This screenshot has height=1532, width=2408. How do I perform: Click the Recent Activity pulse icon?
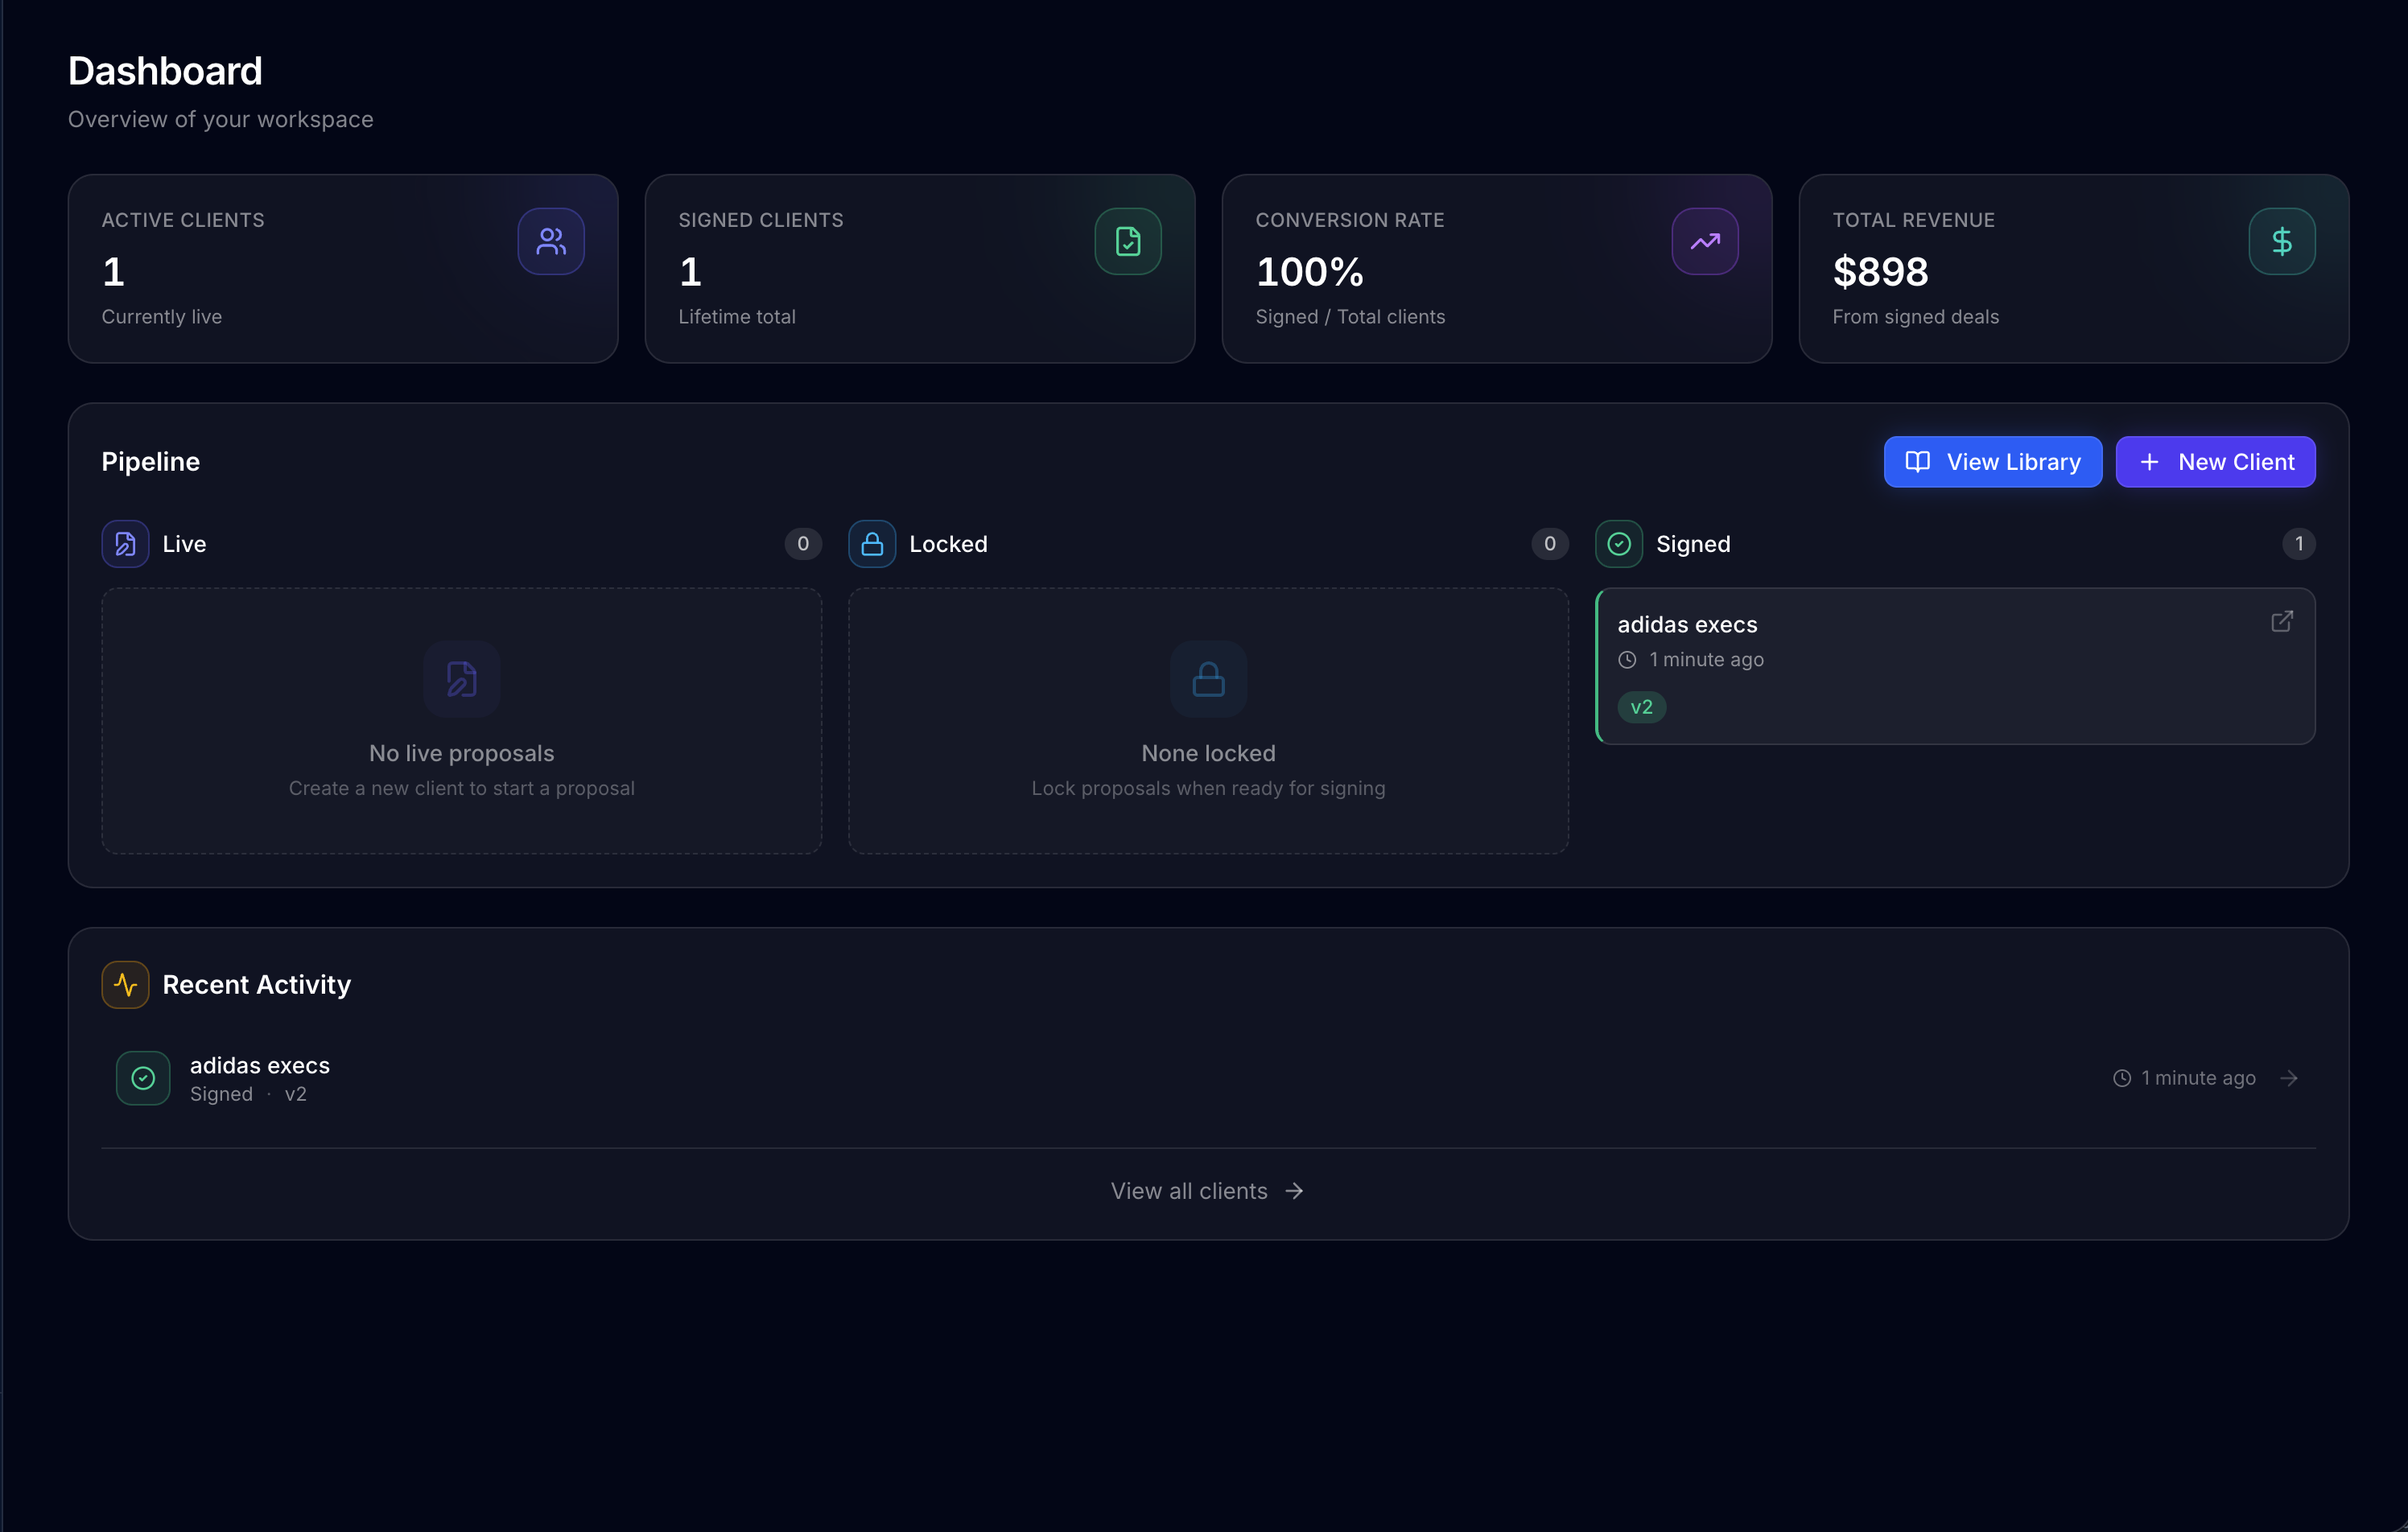[x=124, y=984]
